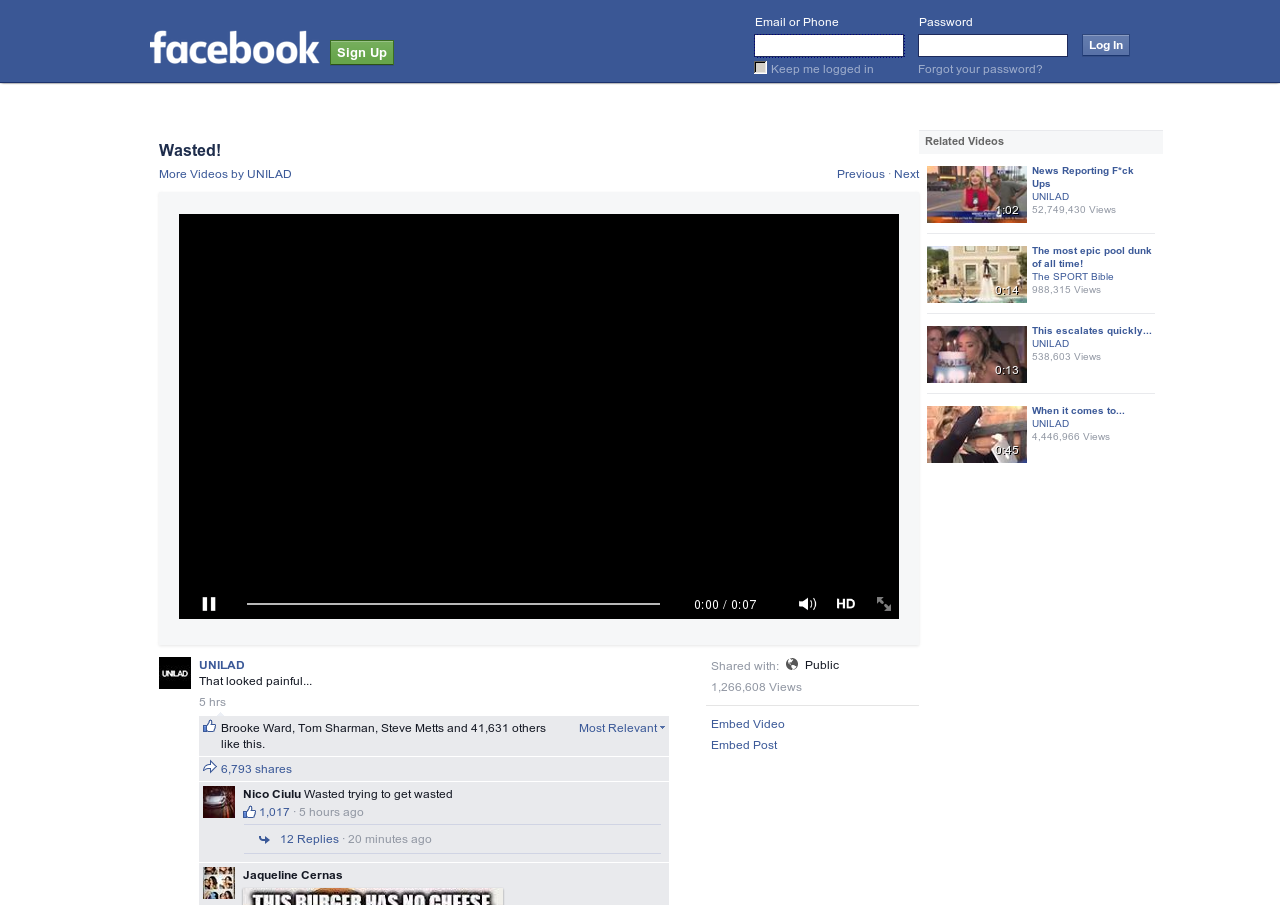Viewport: 1280px width, 905px height.
Task: Open More Videos by UNILAD
Action: [225, 174]
